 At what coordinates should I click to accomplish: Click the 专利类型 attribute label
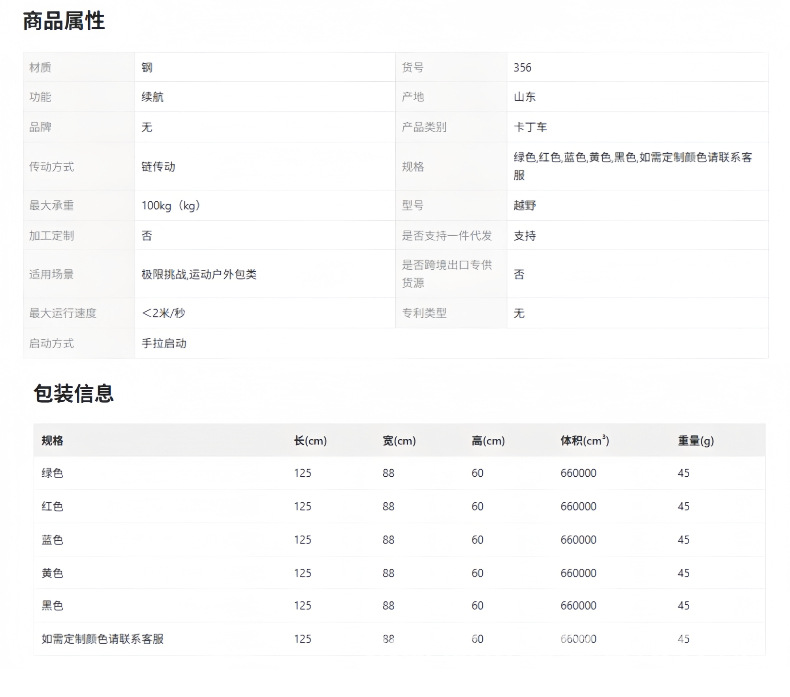point(424,313)
